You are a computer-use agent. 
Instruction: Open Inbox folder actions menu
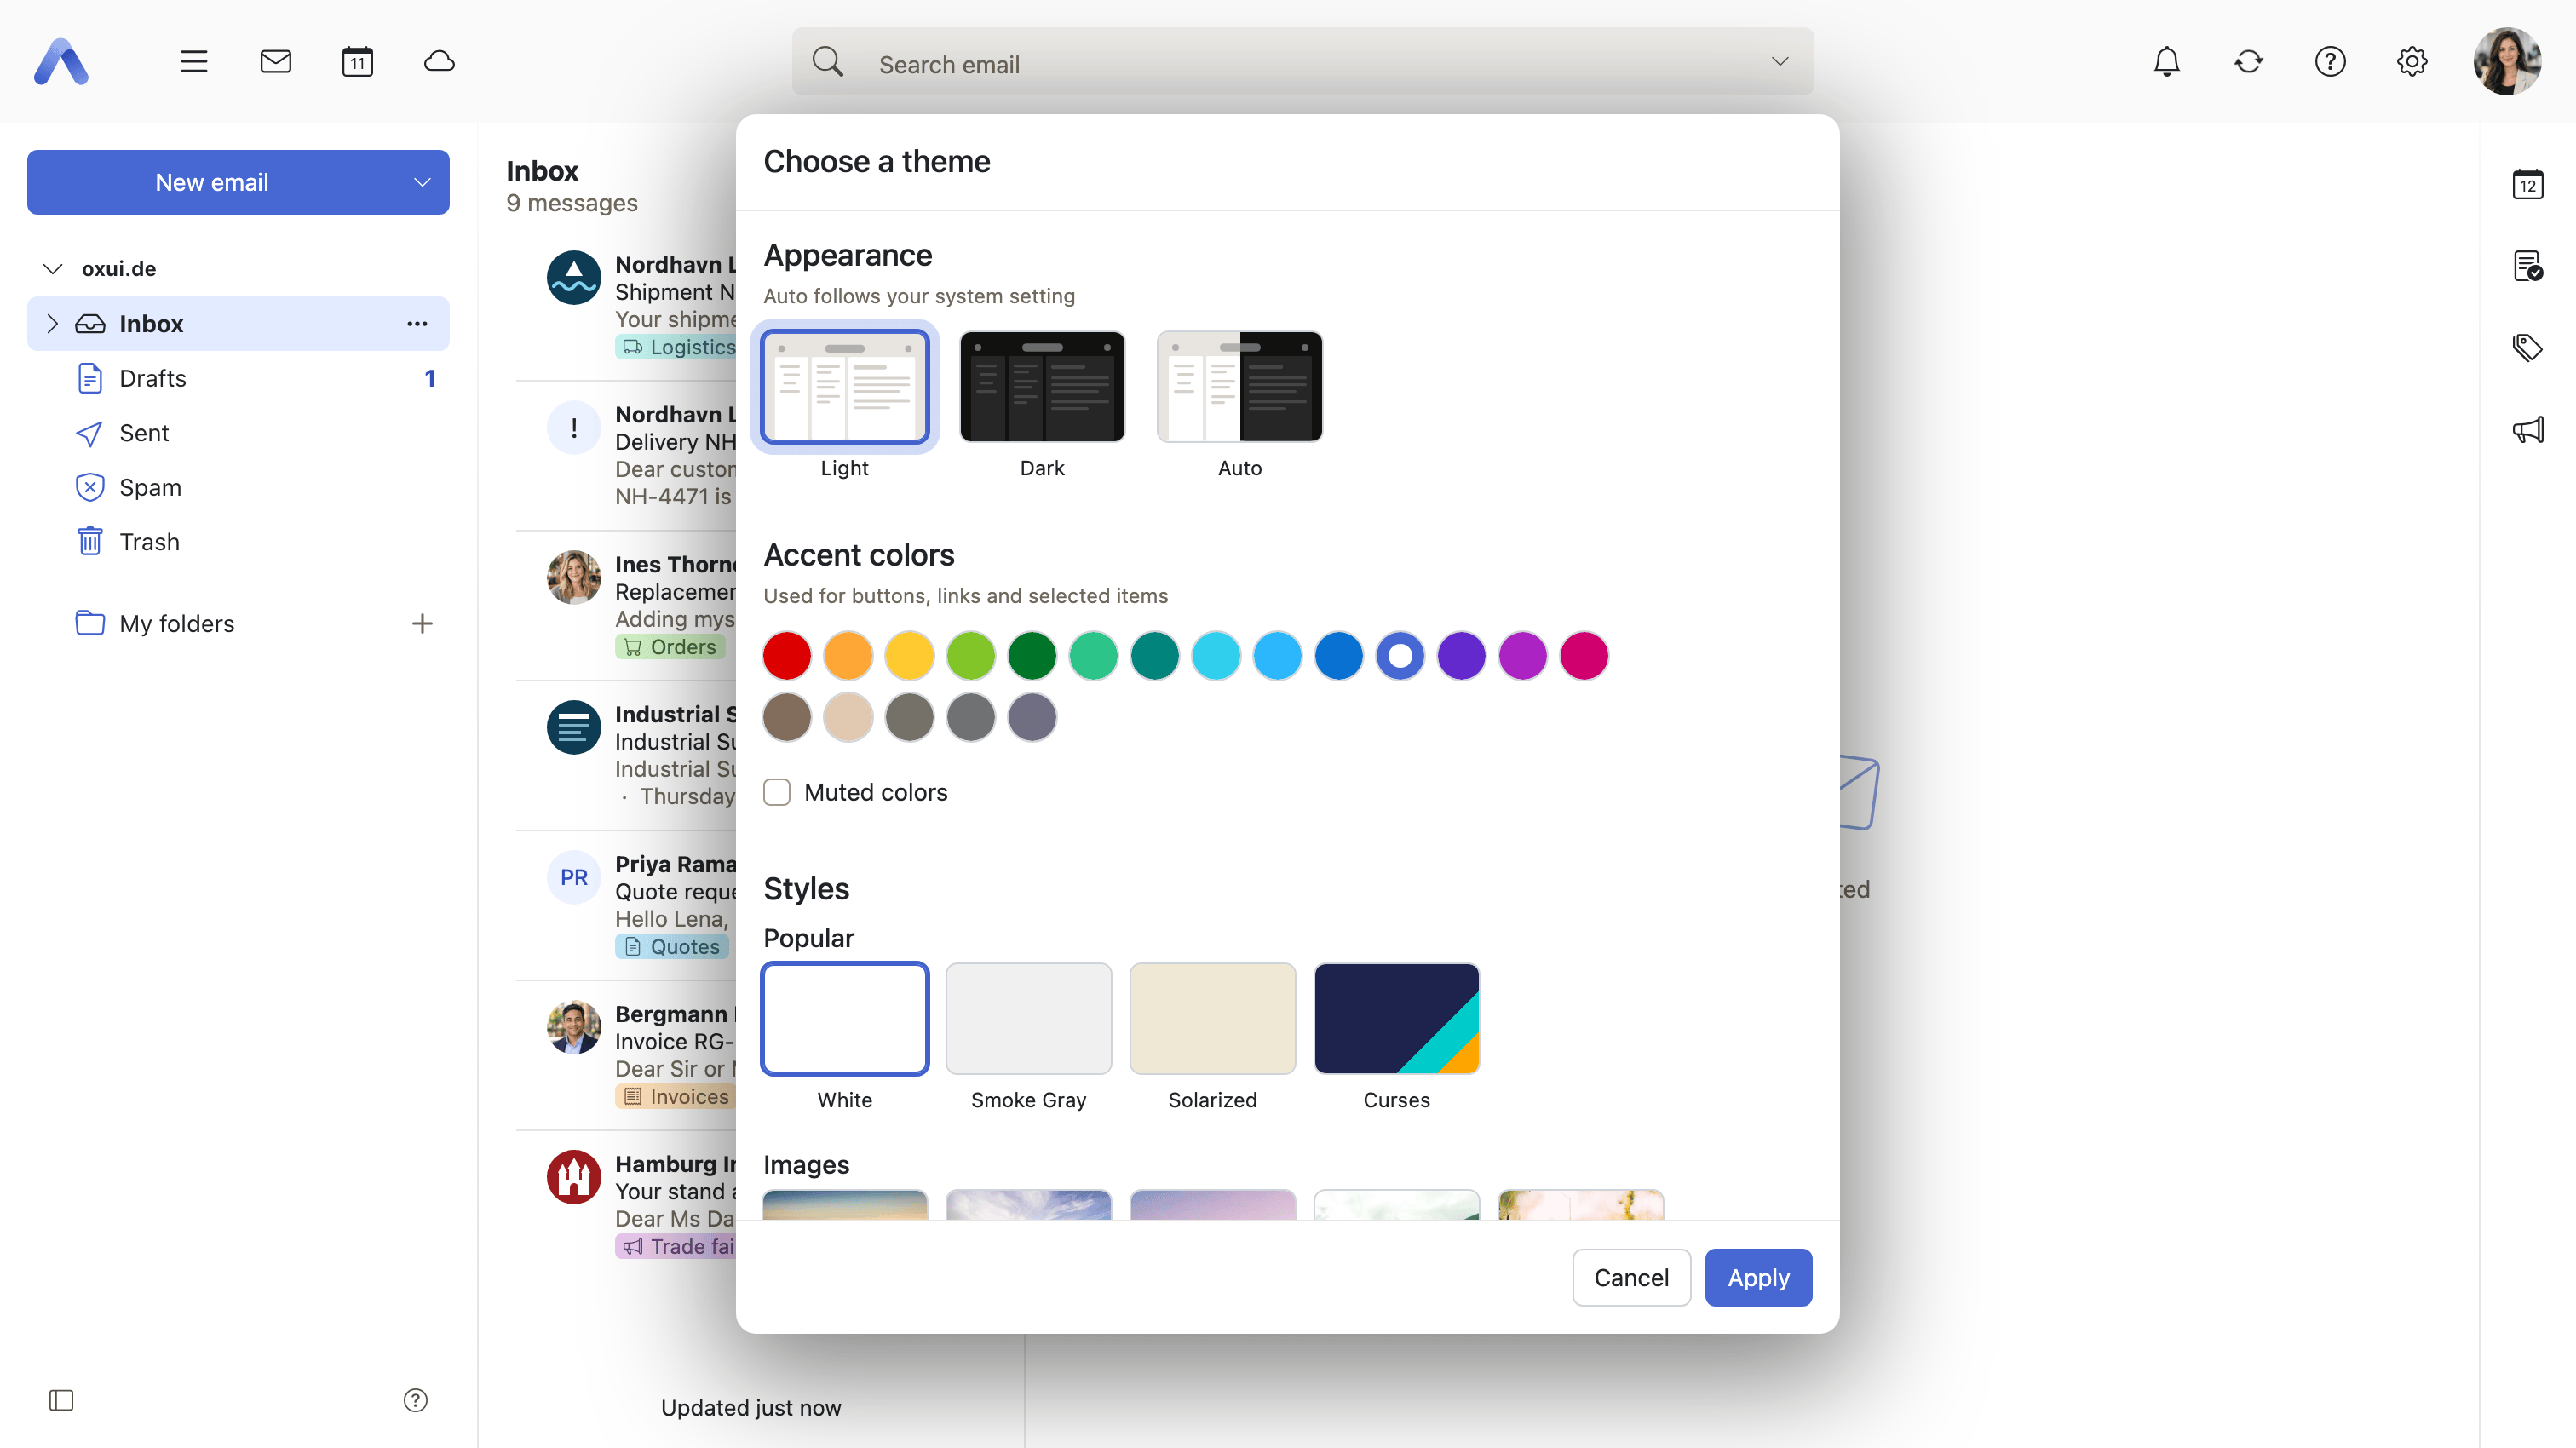click(x=417, y=324)
